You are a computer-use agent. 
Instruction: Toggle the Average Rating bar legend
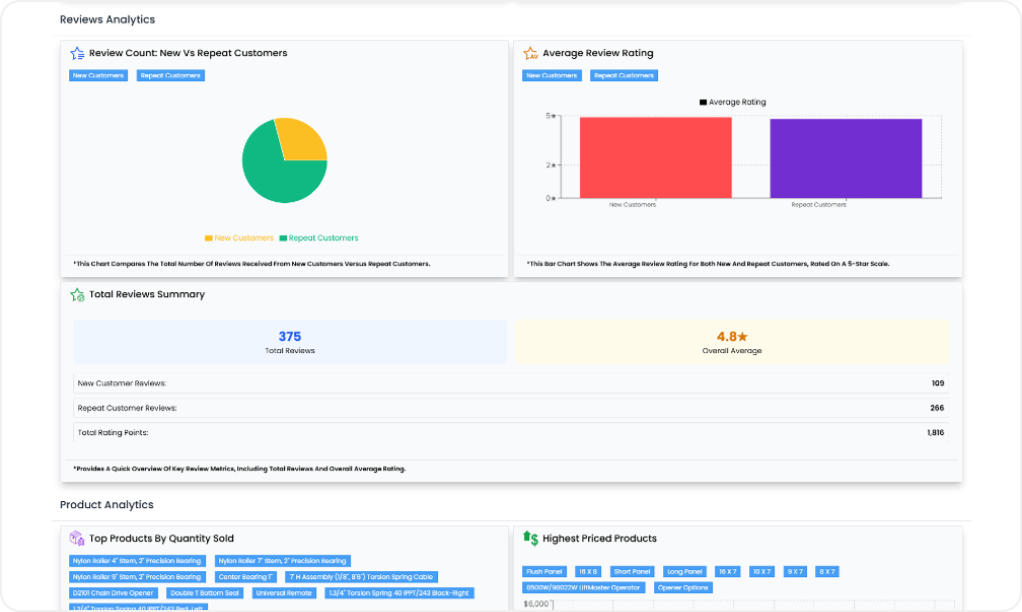click(x=732, y=102)
